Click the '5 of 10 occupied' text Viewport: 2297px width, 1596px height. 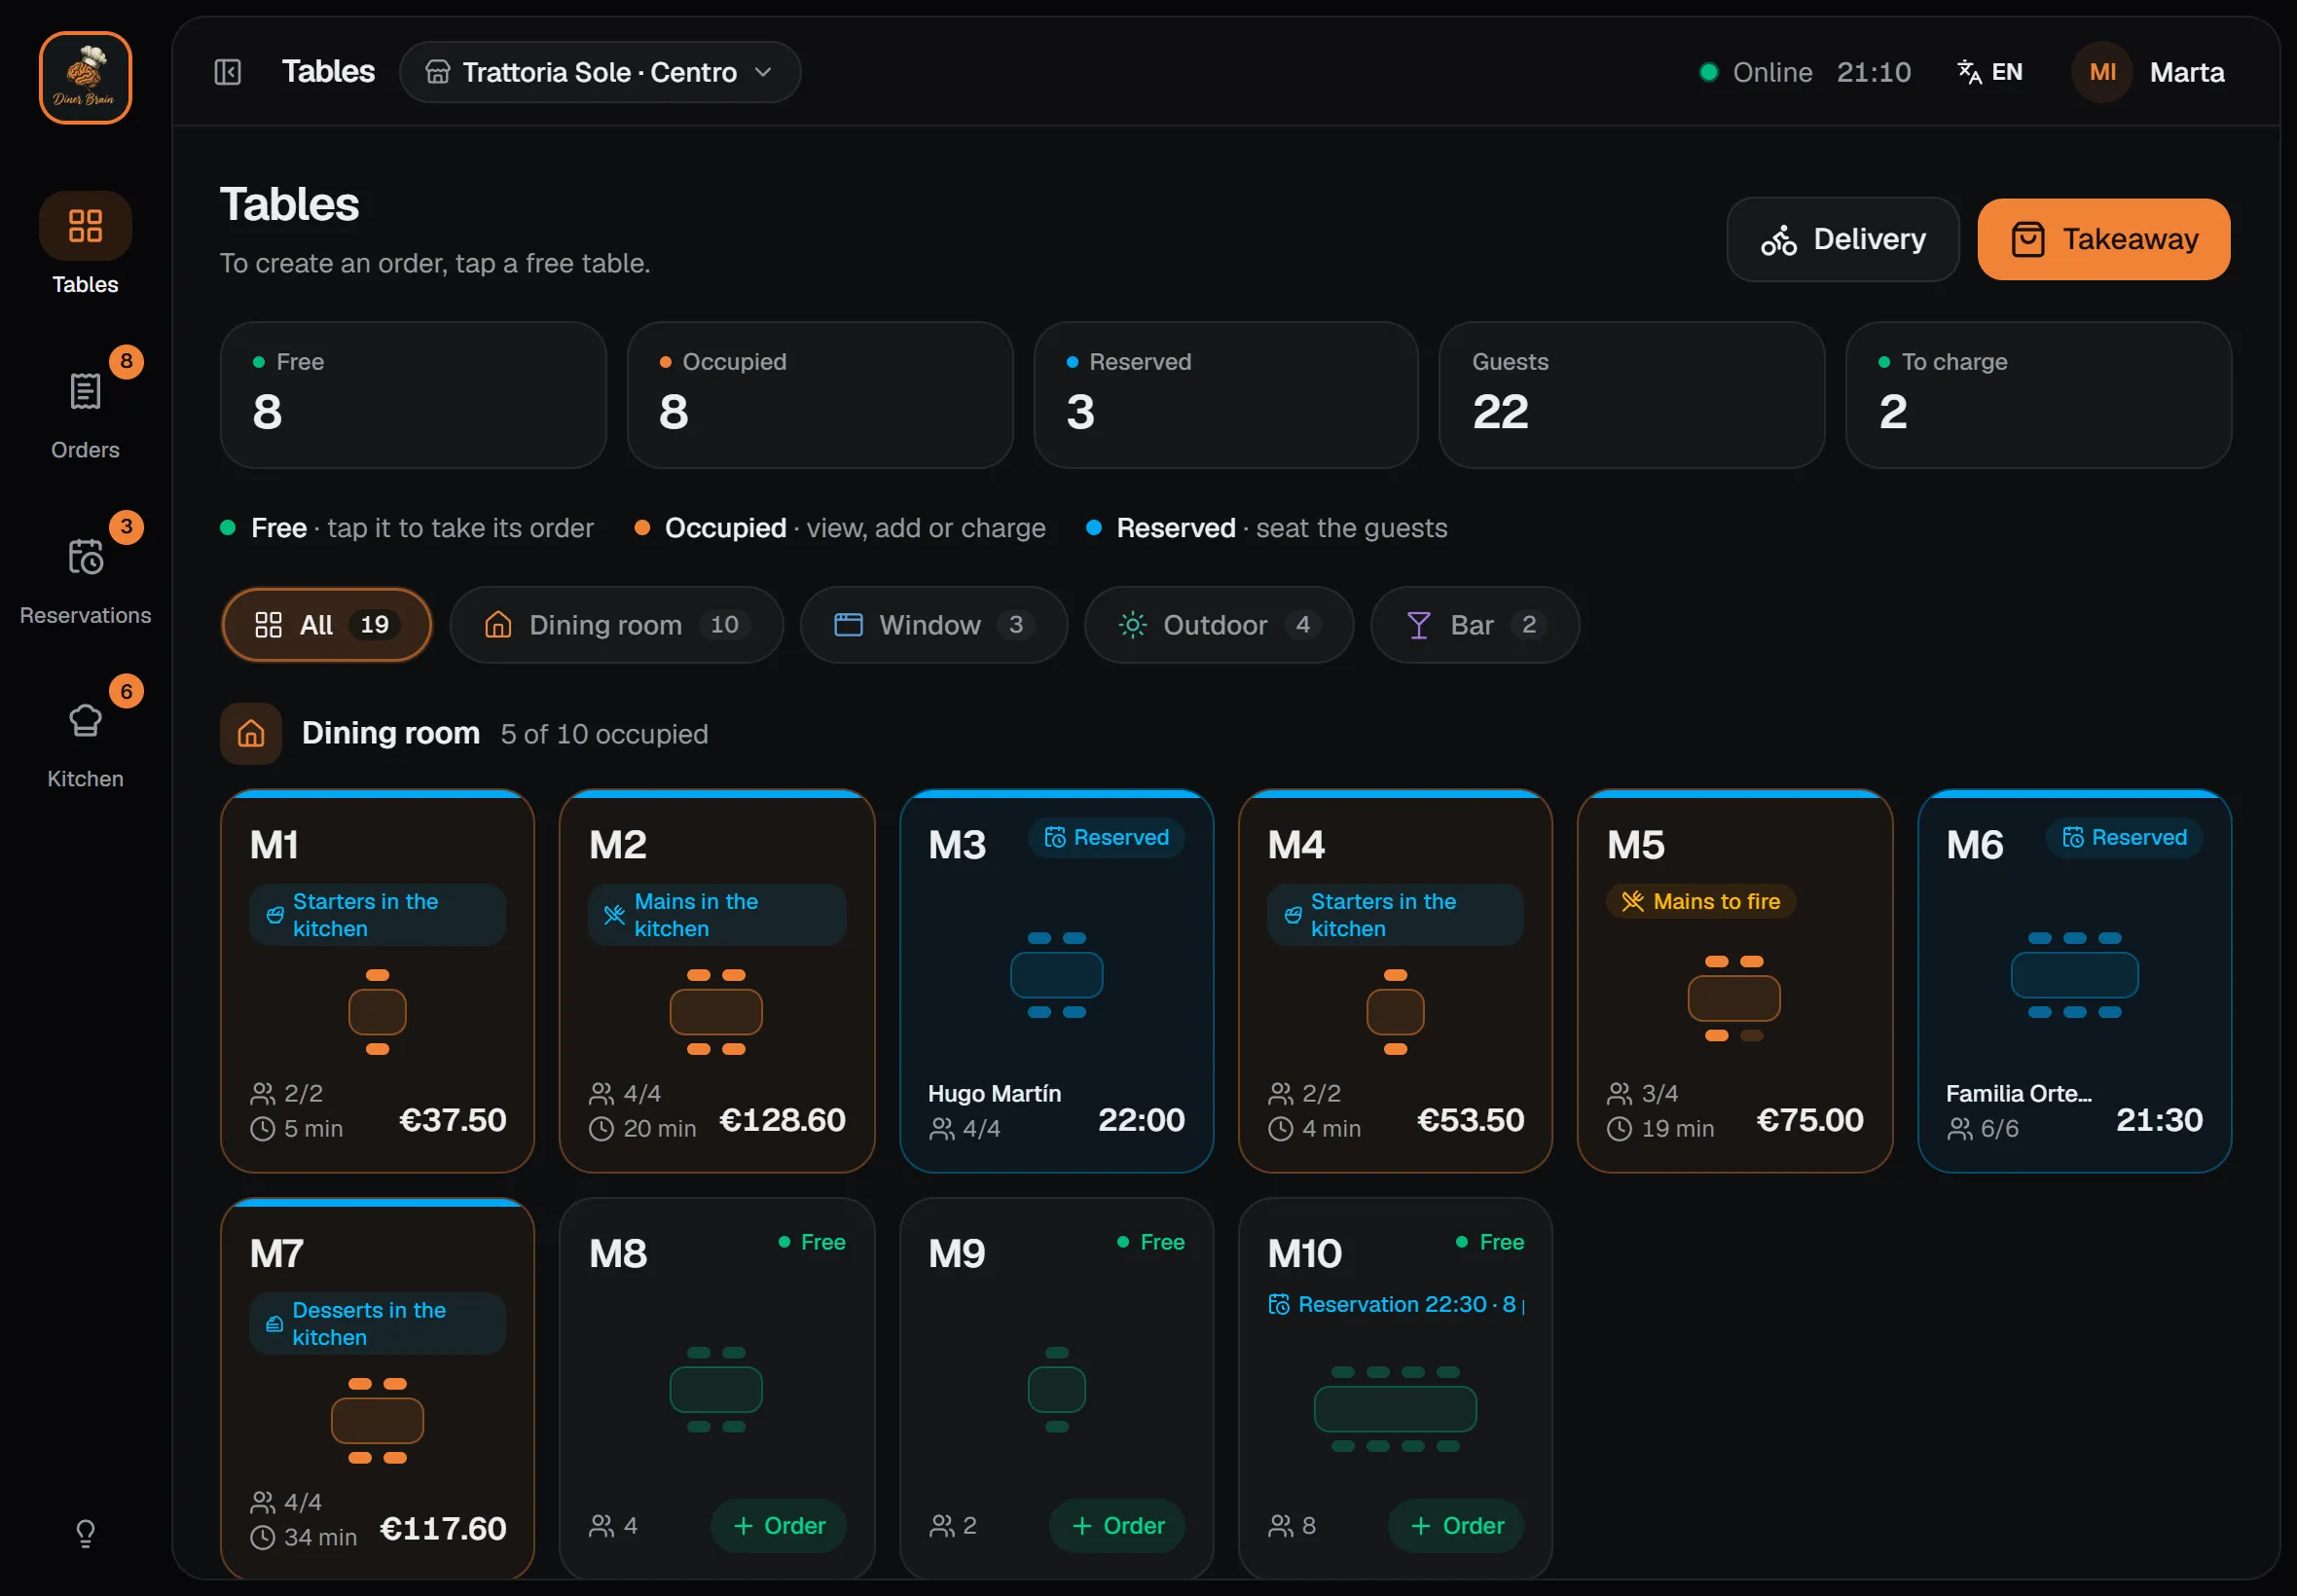pyautogui.click(x=604, y=735)
